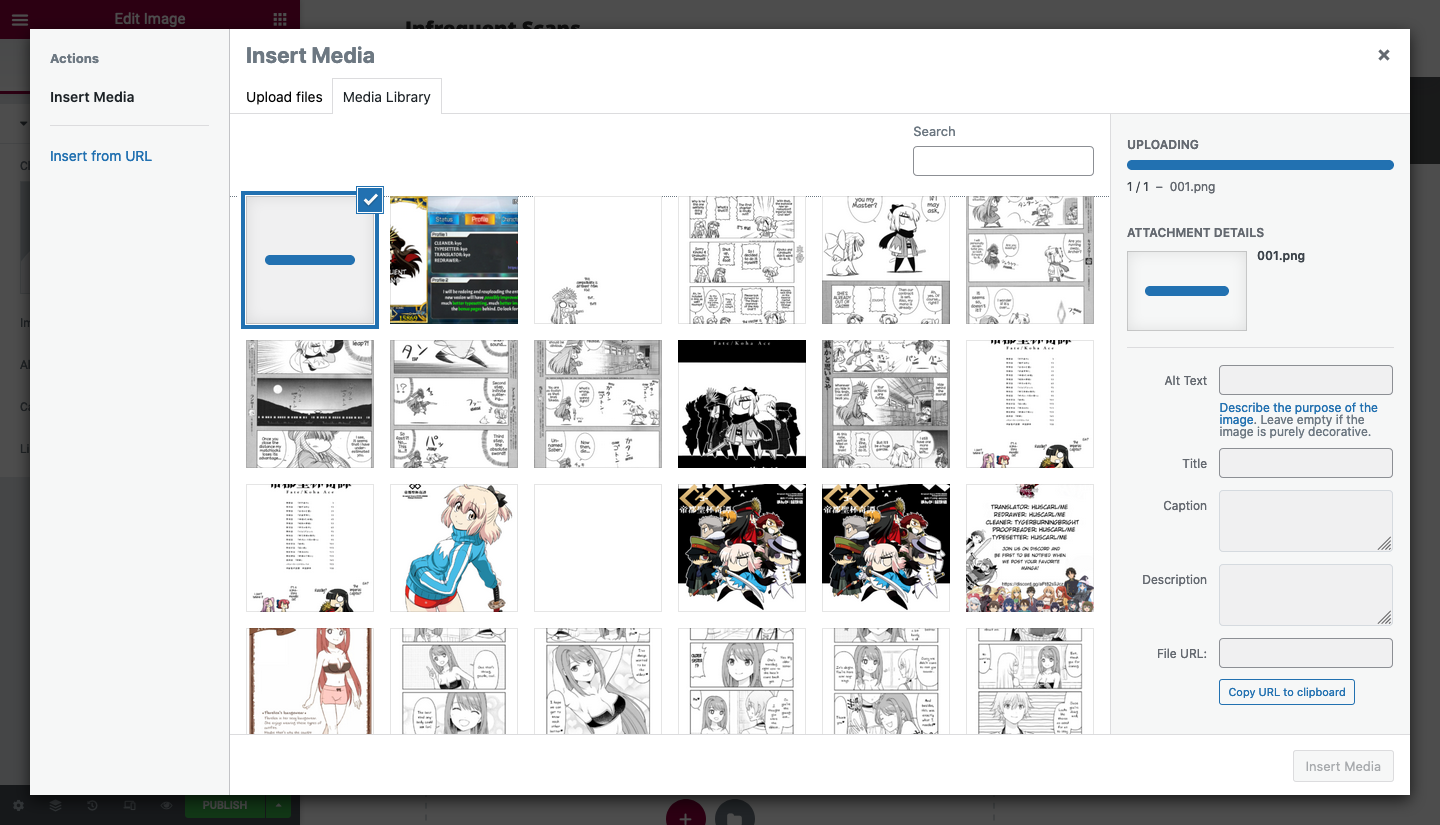
Task: Select the Translator credits page thumbnail
Action: (1030, 548)
